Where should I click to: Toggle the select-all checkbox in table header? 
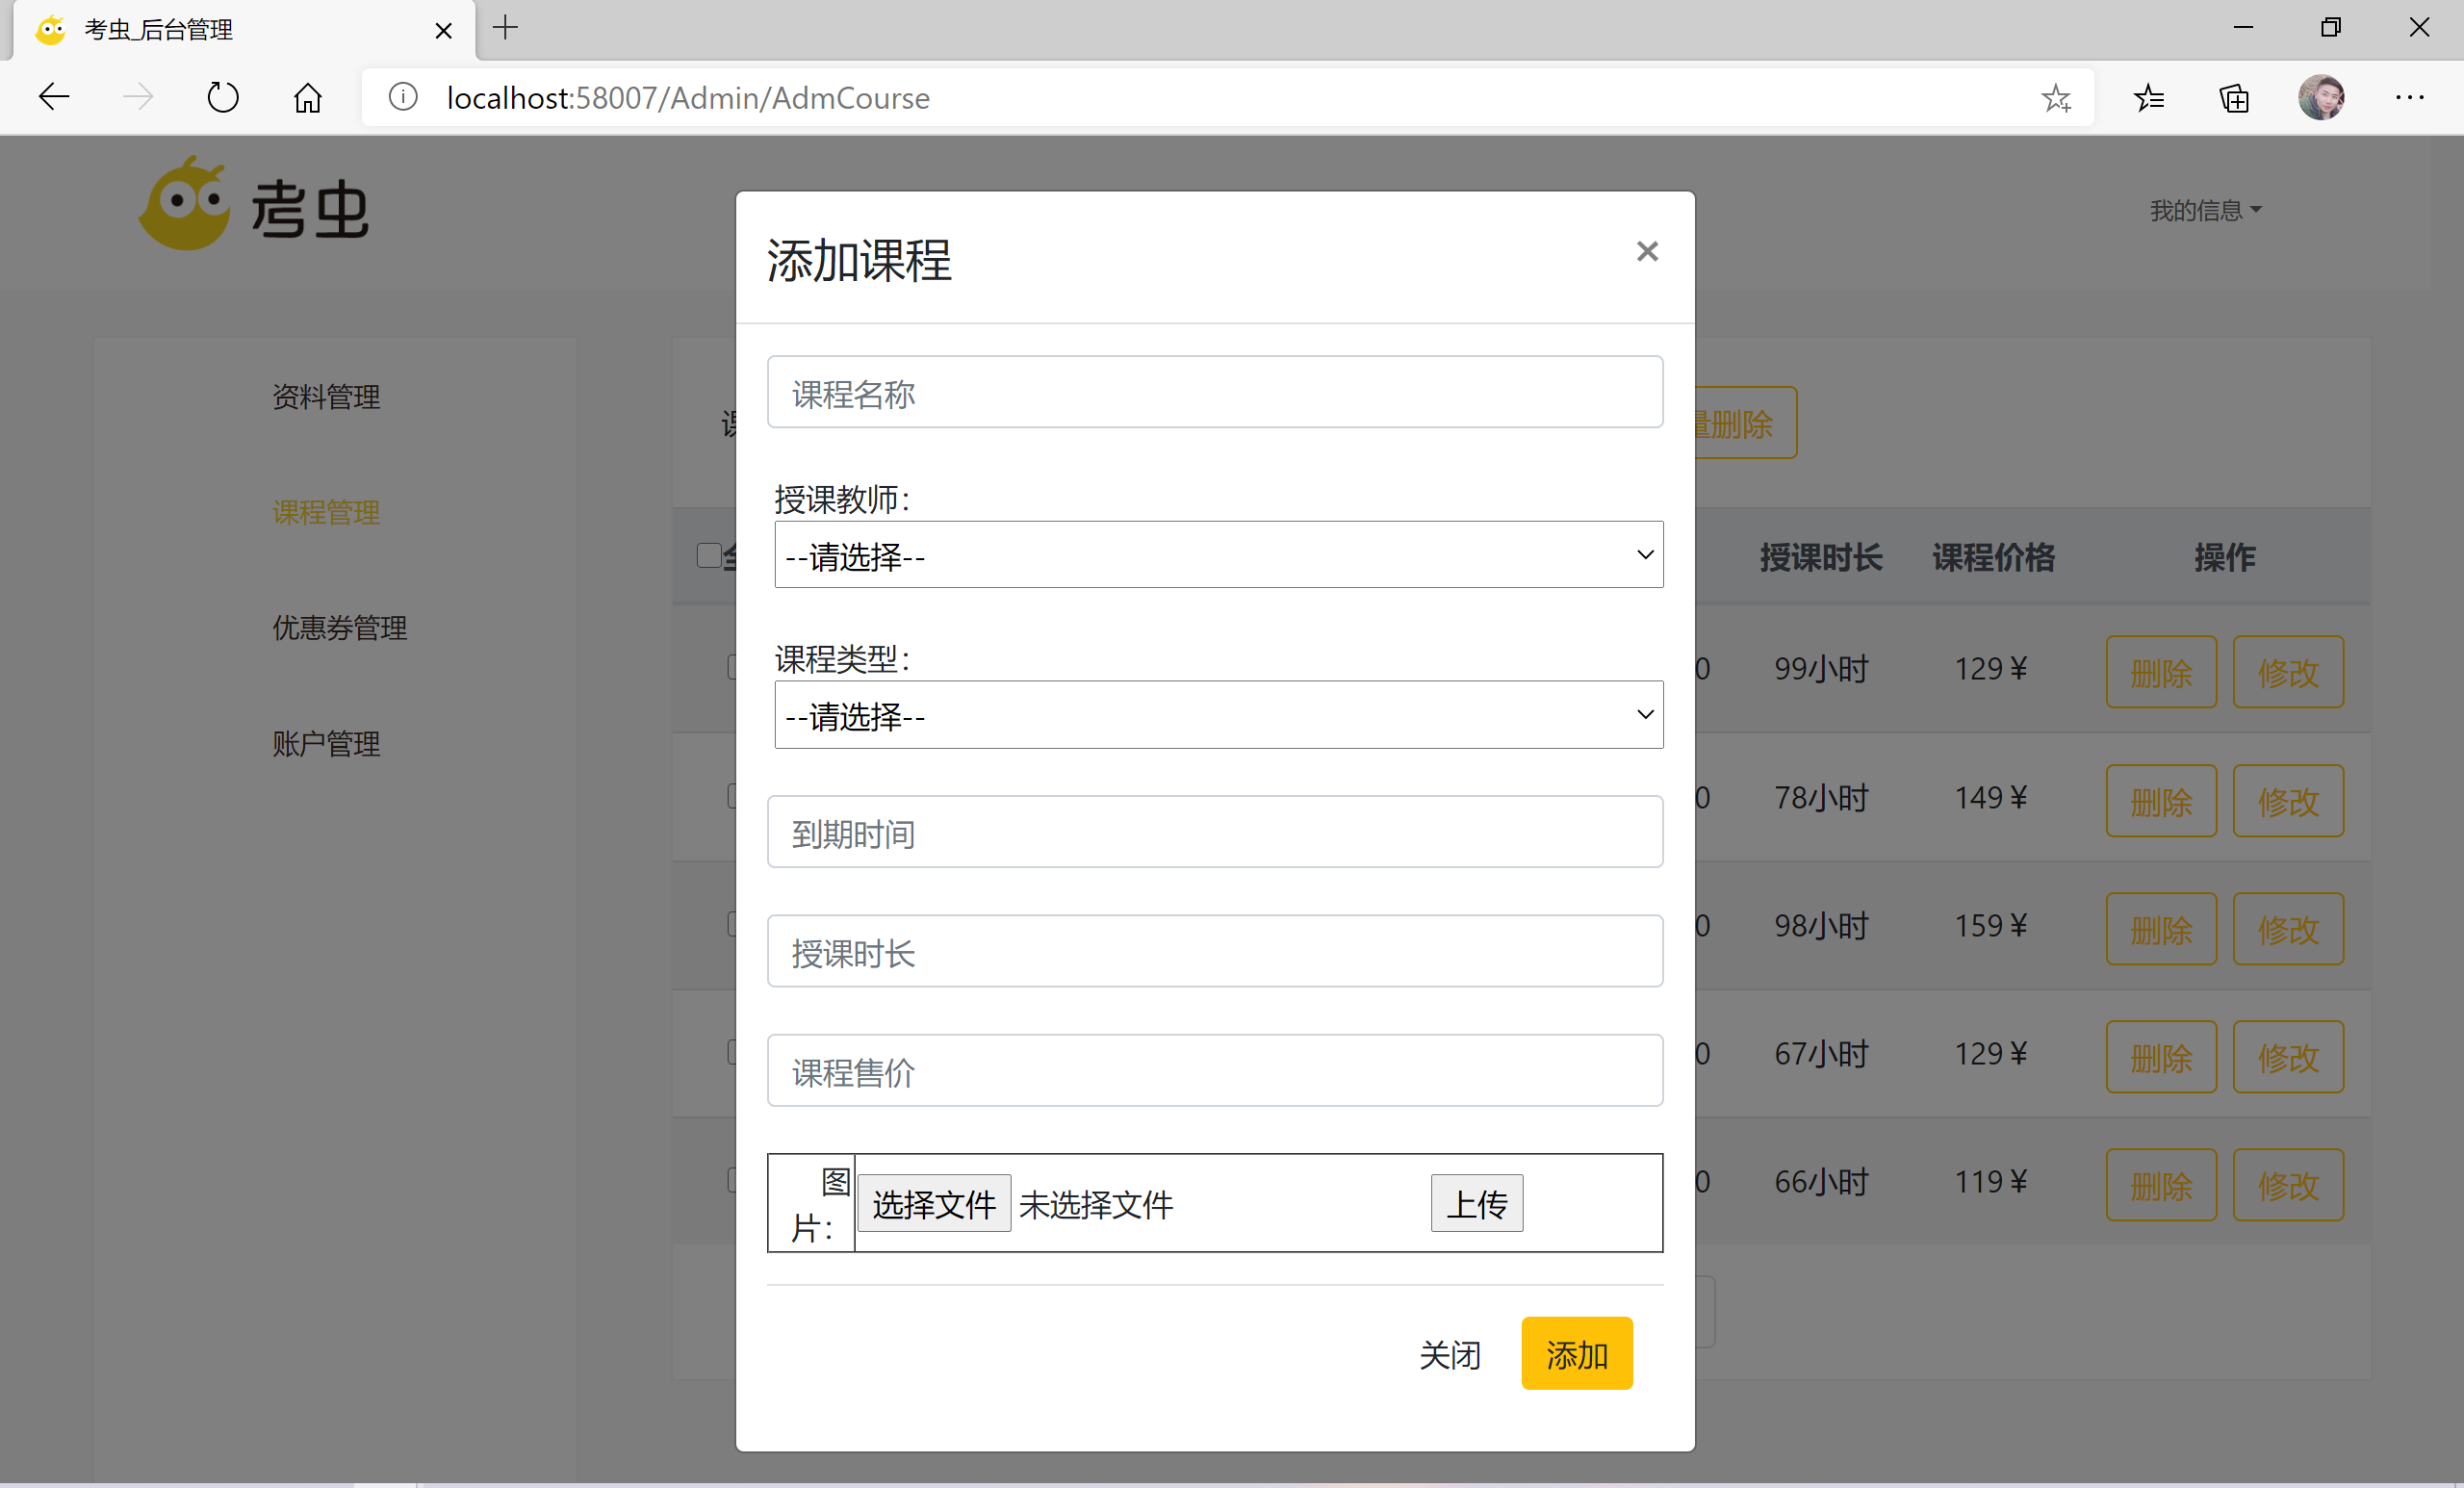pyautogui.click(x=708, y=555)
